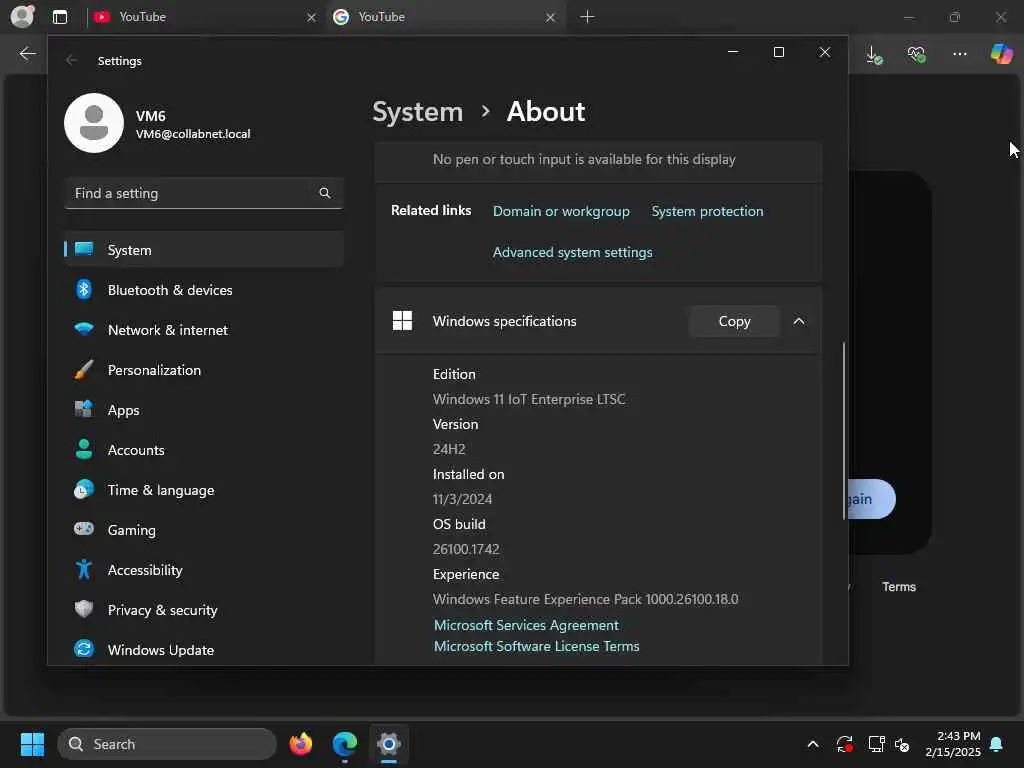This screenshot has width=1024, height=768.
Task: Open Accessibility settings
Action: (204, 570)
